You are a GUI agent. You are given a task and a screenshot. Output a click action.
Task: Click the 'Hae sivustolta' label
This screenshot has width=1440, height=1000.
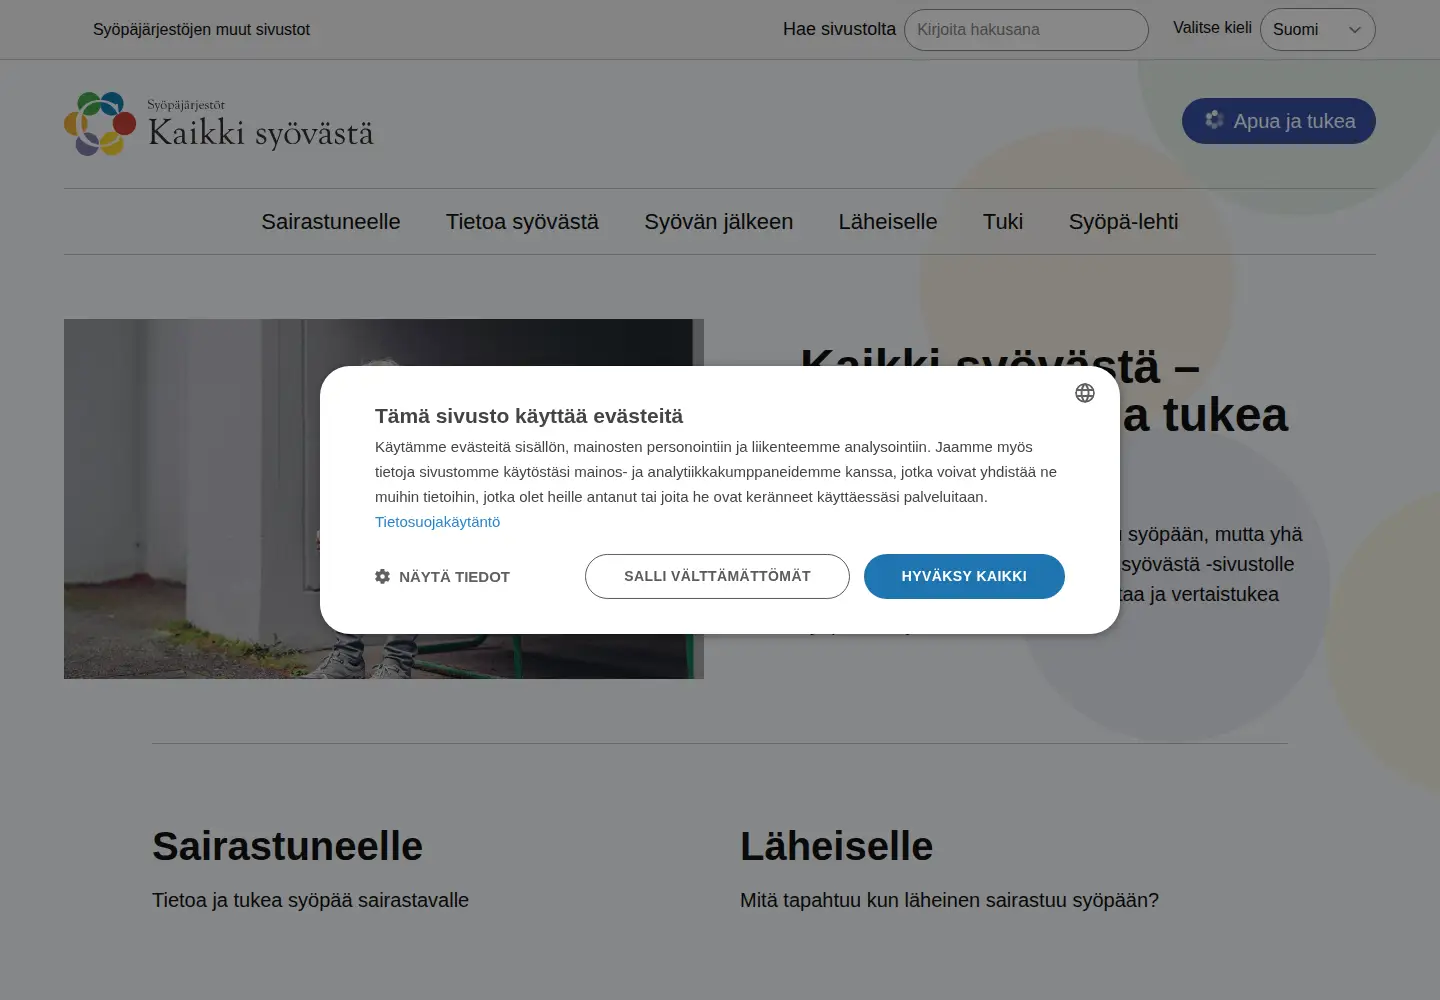click(839, 29)
